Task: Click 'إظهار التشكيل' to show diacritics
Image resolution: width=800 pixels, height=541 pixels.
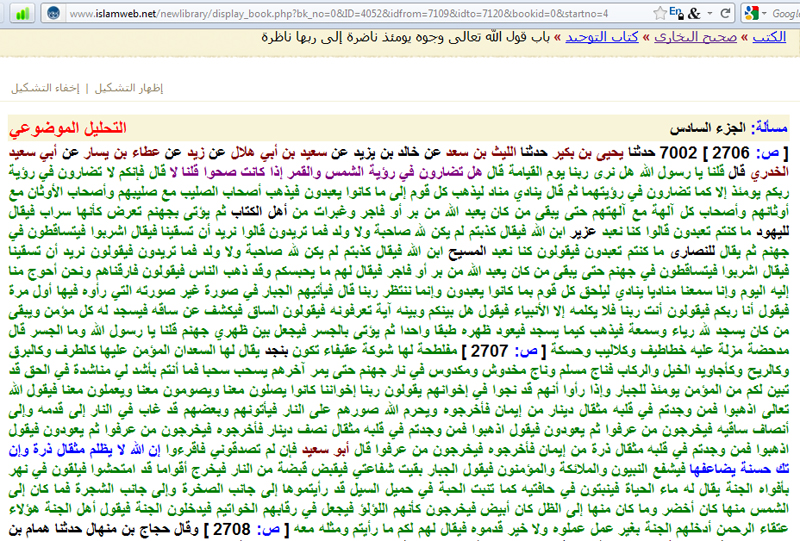Action: pyautogui.click(x=129, y=88)
